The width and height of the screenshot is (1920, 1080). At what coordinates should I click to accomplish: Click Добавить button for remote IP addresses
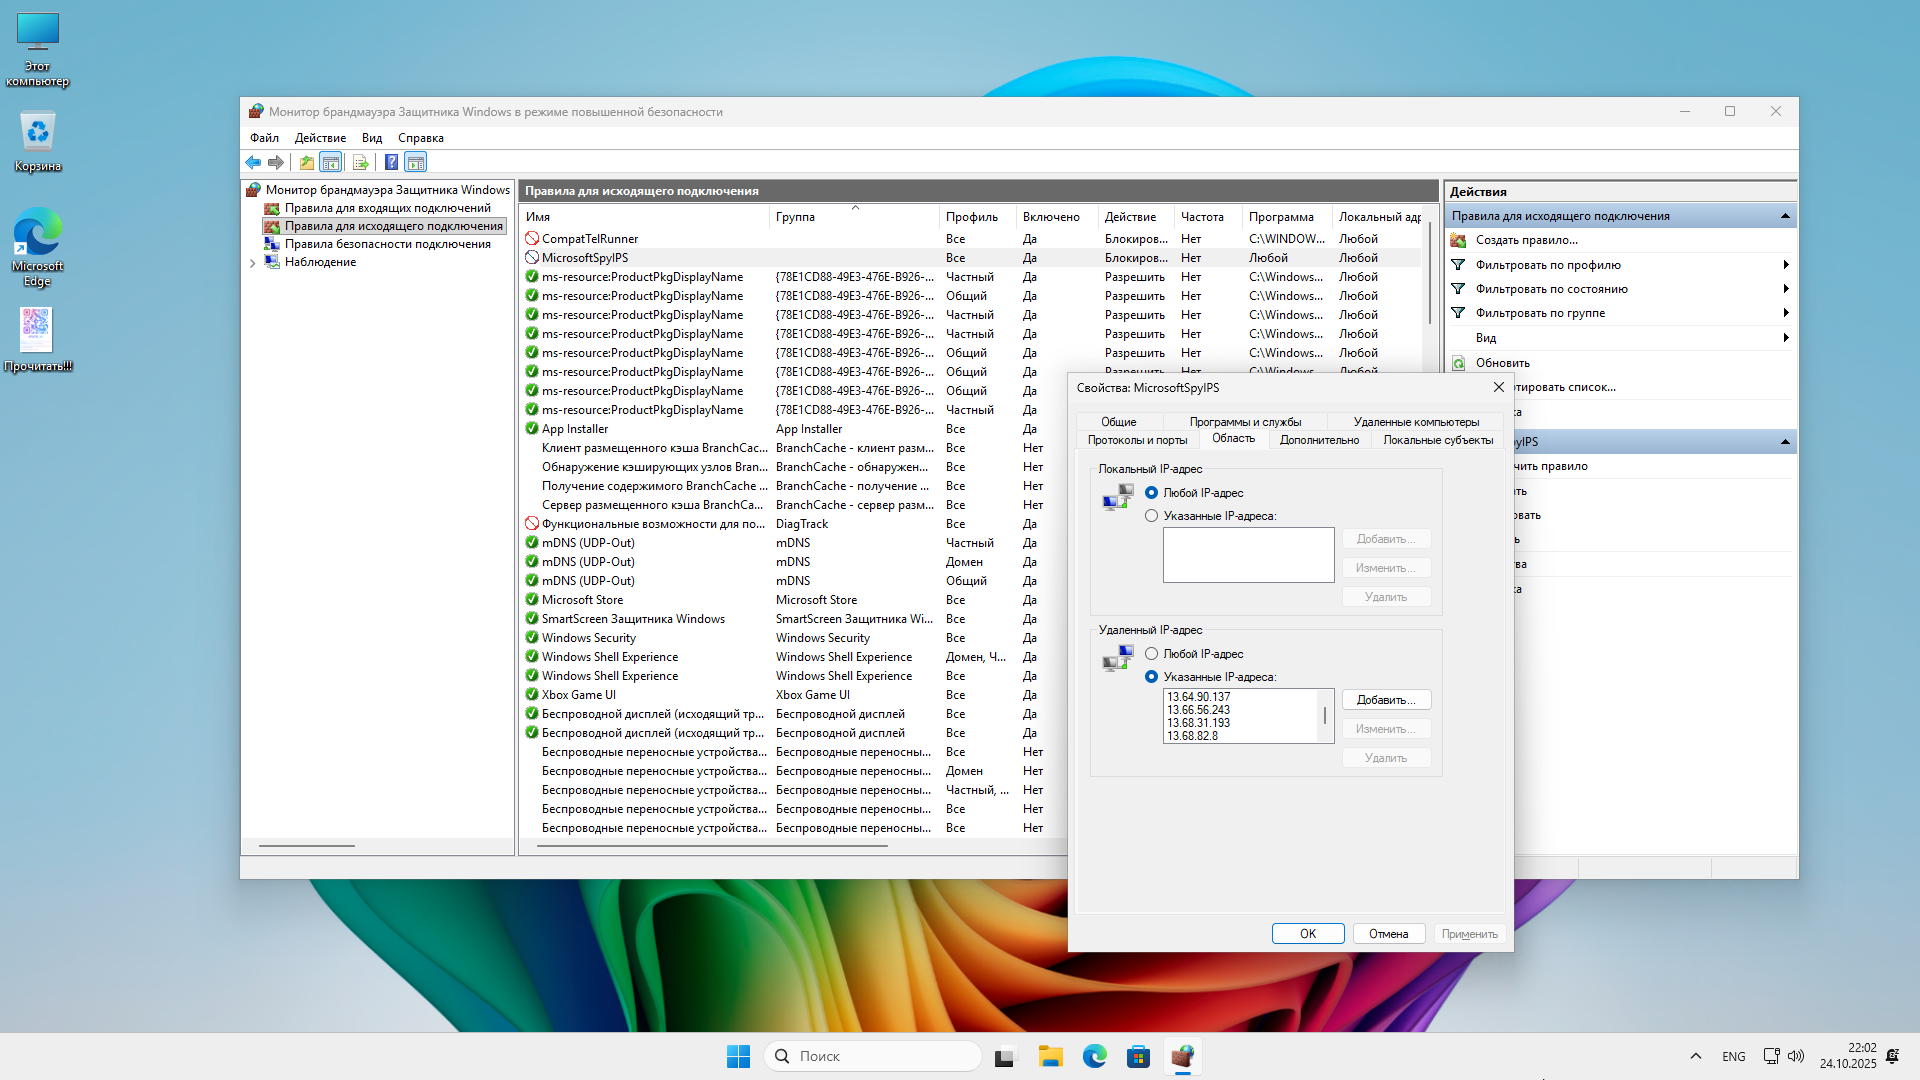pyautogui.click(x=1385, y=700)
